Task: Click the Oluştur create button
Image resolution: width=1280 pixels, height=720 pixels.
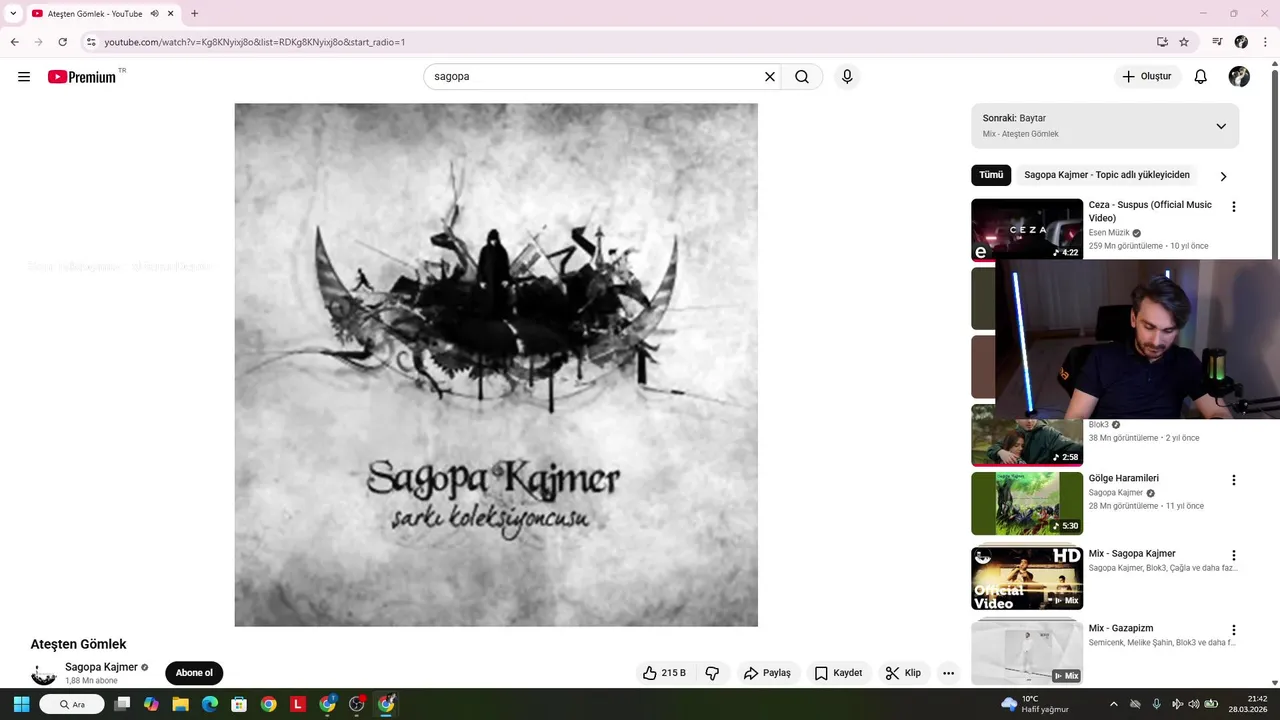Action: coord(1147,77)
